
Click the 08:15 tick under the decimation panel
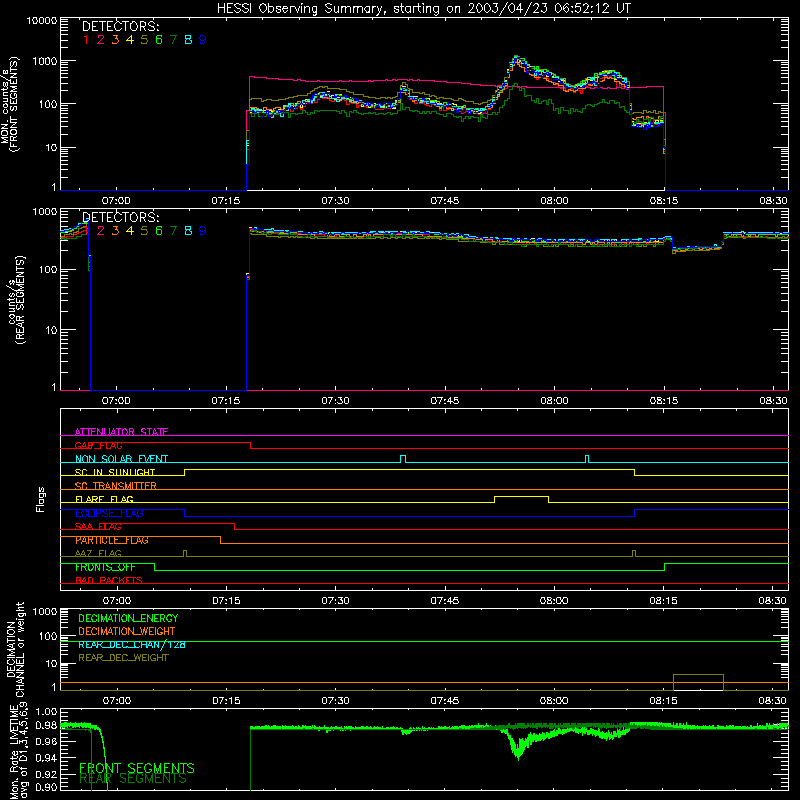click(663, 701)
